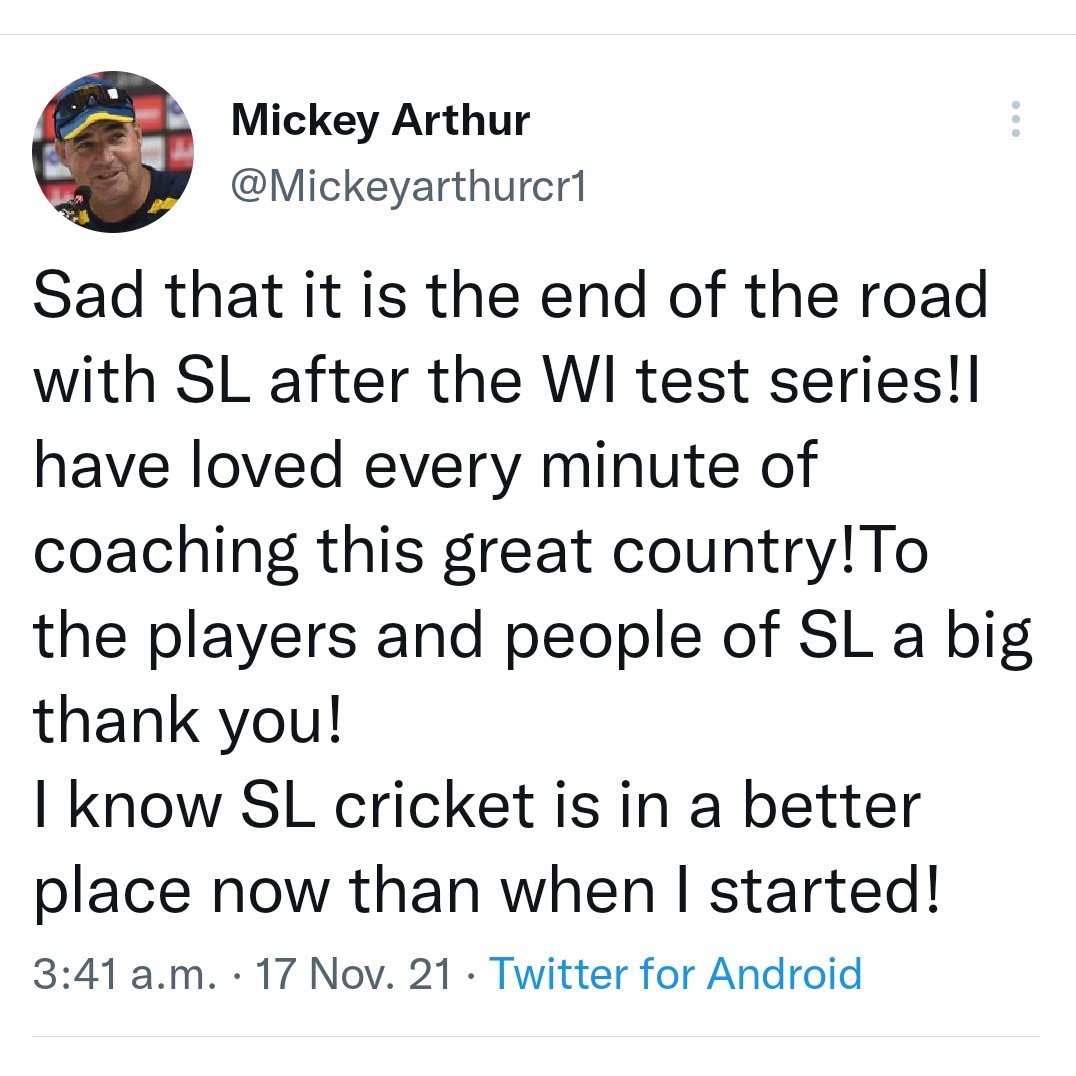This screenshot has width=1076, height=1076.
Task: Click the word 'cricket' in the tweet
Action: [x=434, y=806]
